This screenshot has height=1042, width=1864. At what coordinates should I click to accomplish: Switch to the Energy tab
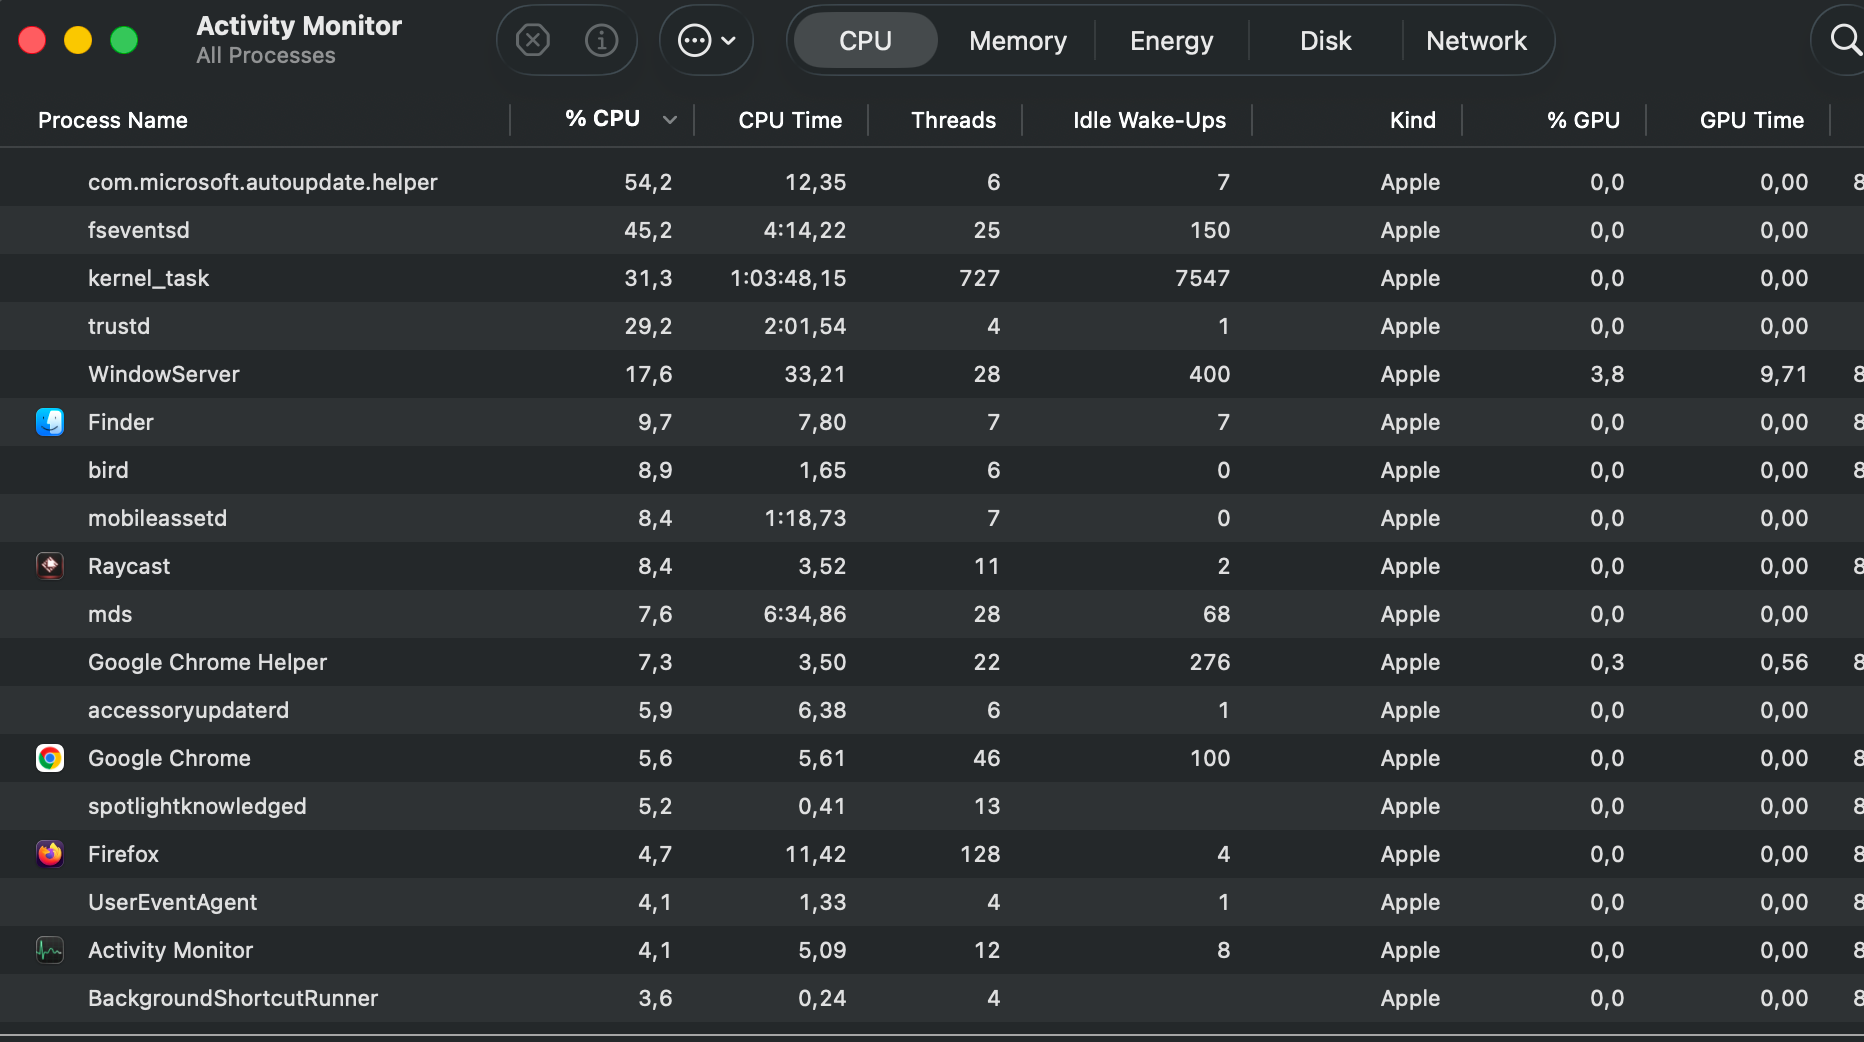click(x=1171, y=41)
